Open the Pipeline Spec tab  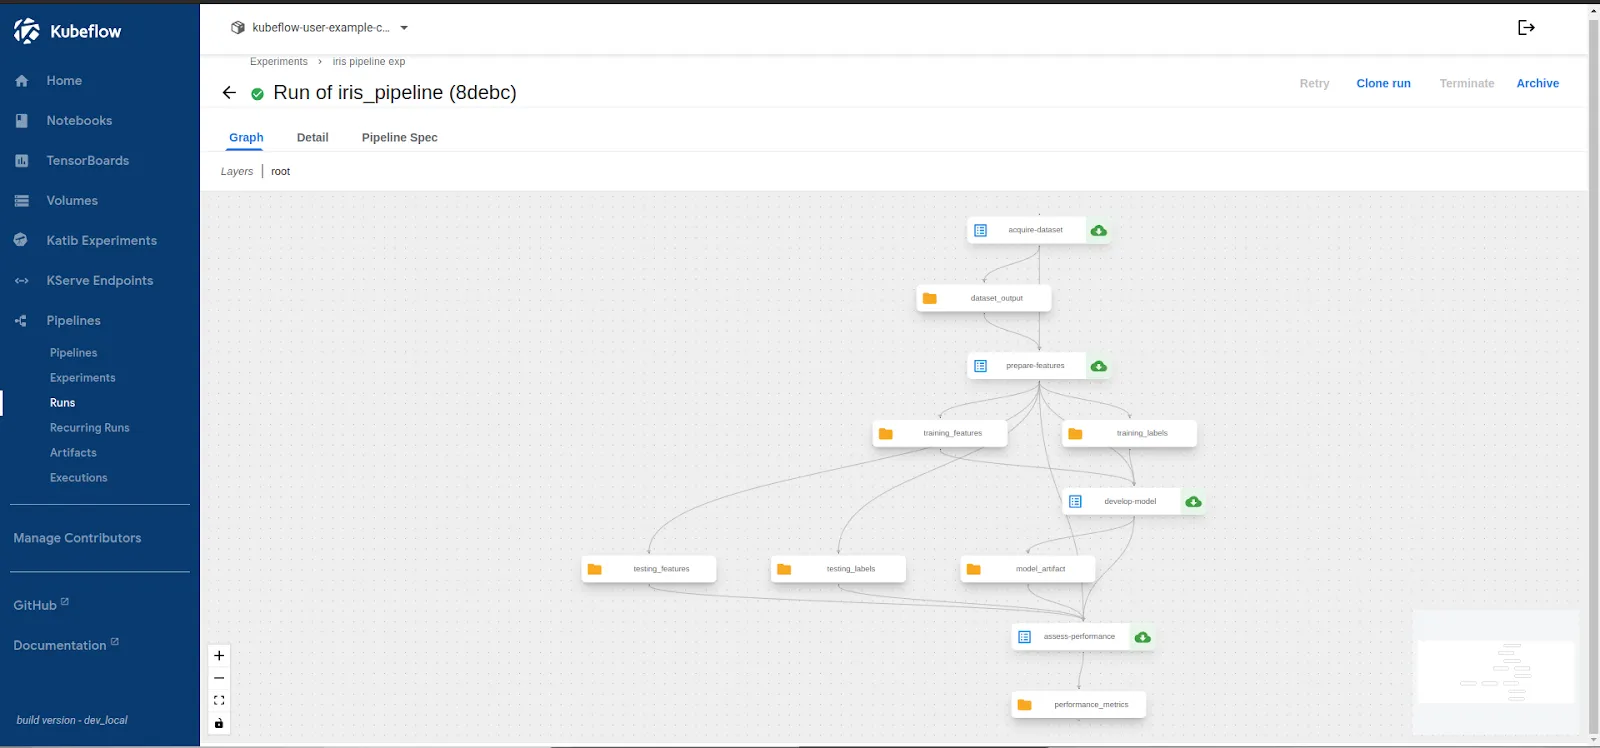point(399,138)
